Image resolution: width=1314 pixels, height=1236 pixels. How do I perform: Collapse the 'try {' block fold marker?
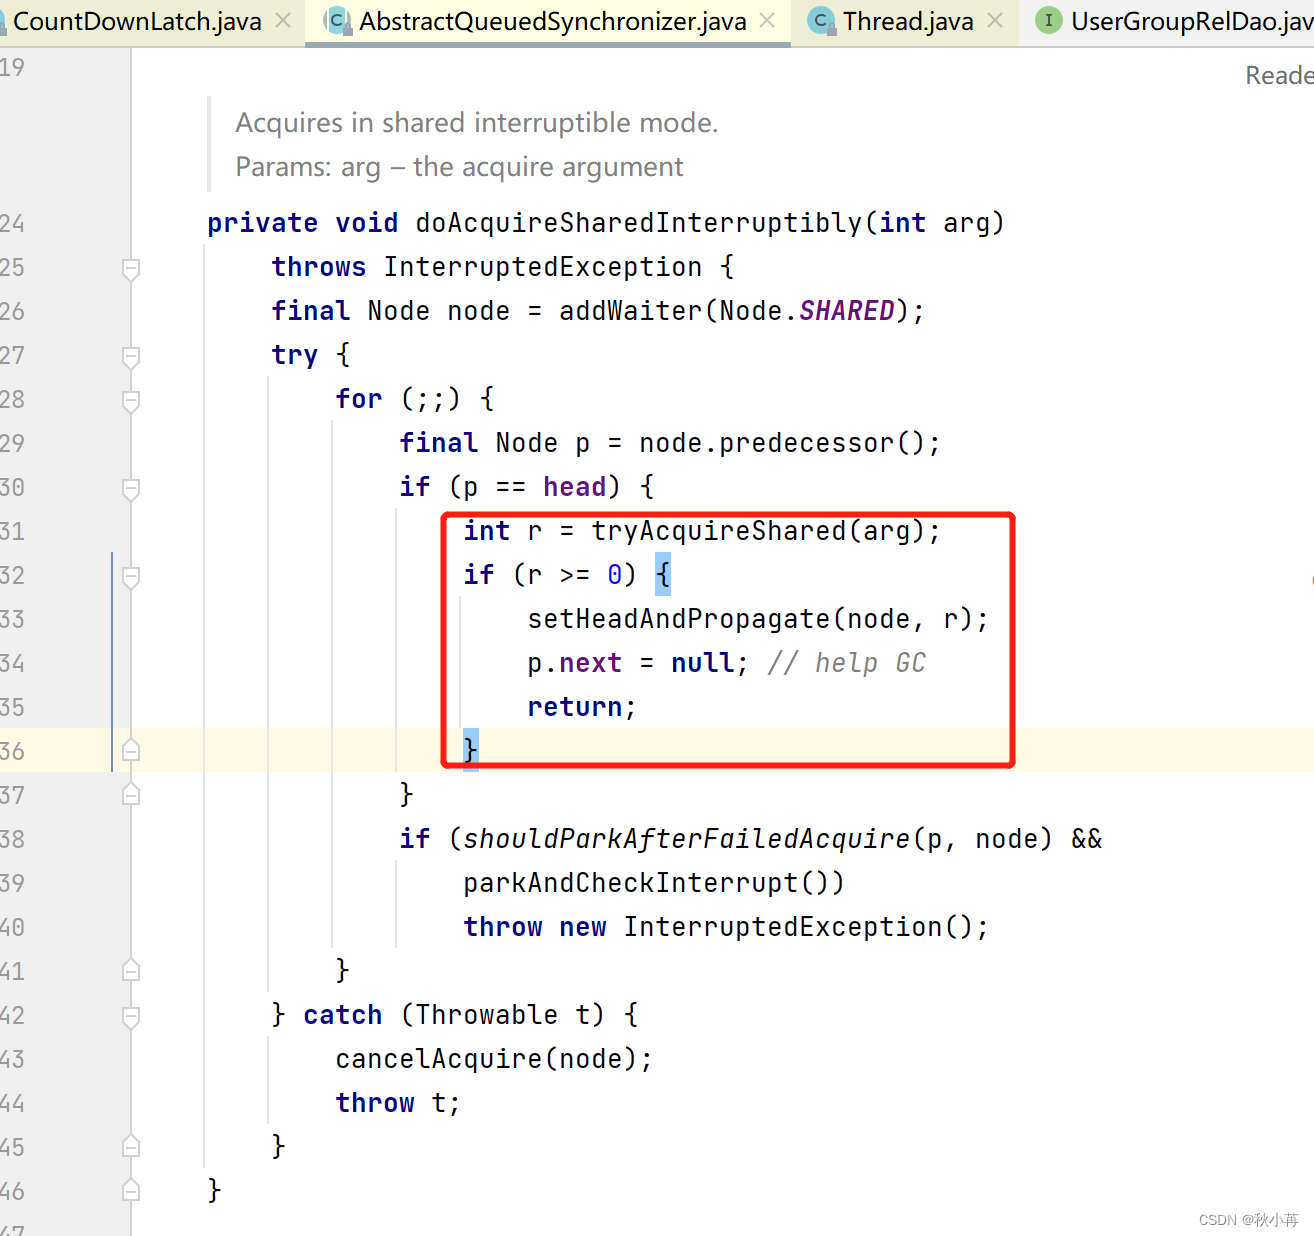(x=131, y=356)
